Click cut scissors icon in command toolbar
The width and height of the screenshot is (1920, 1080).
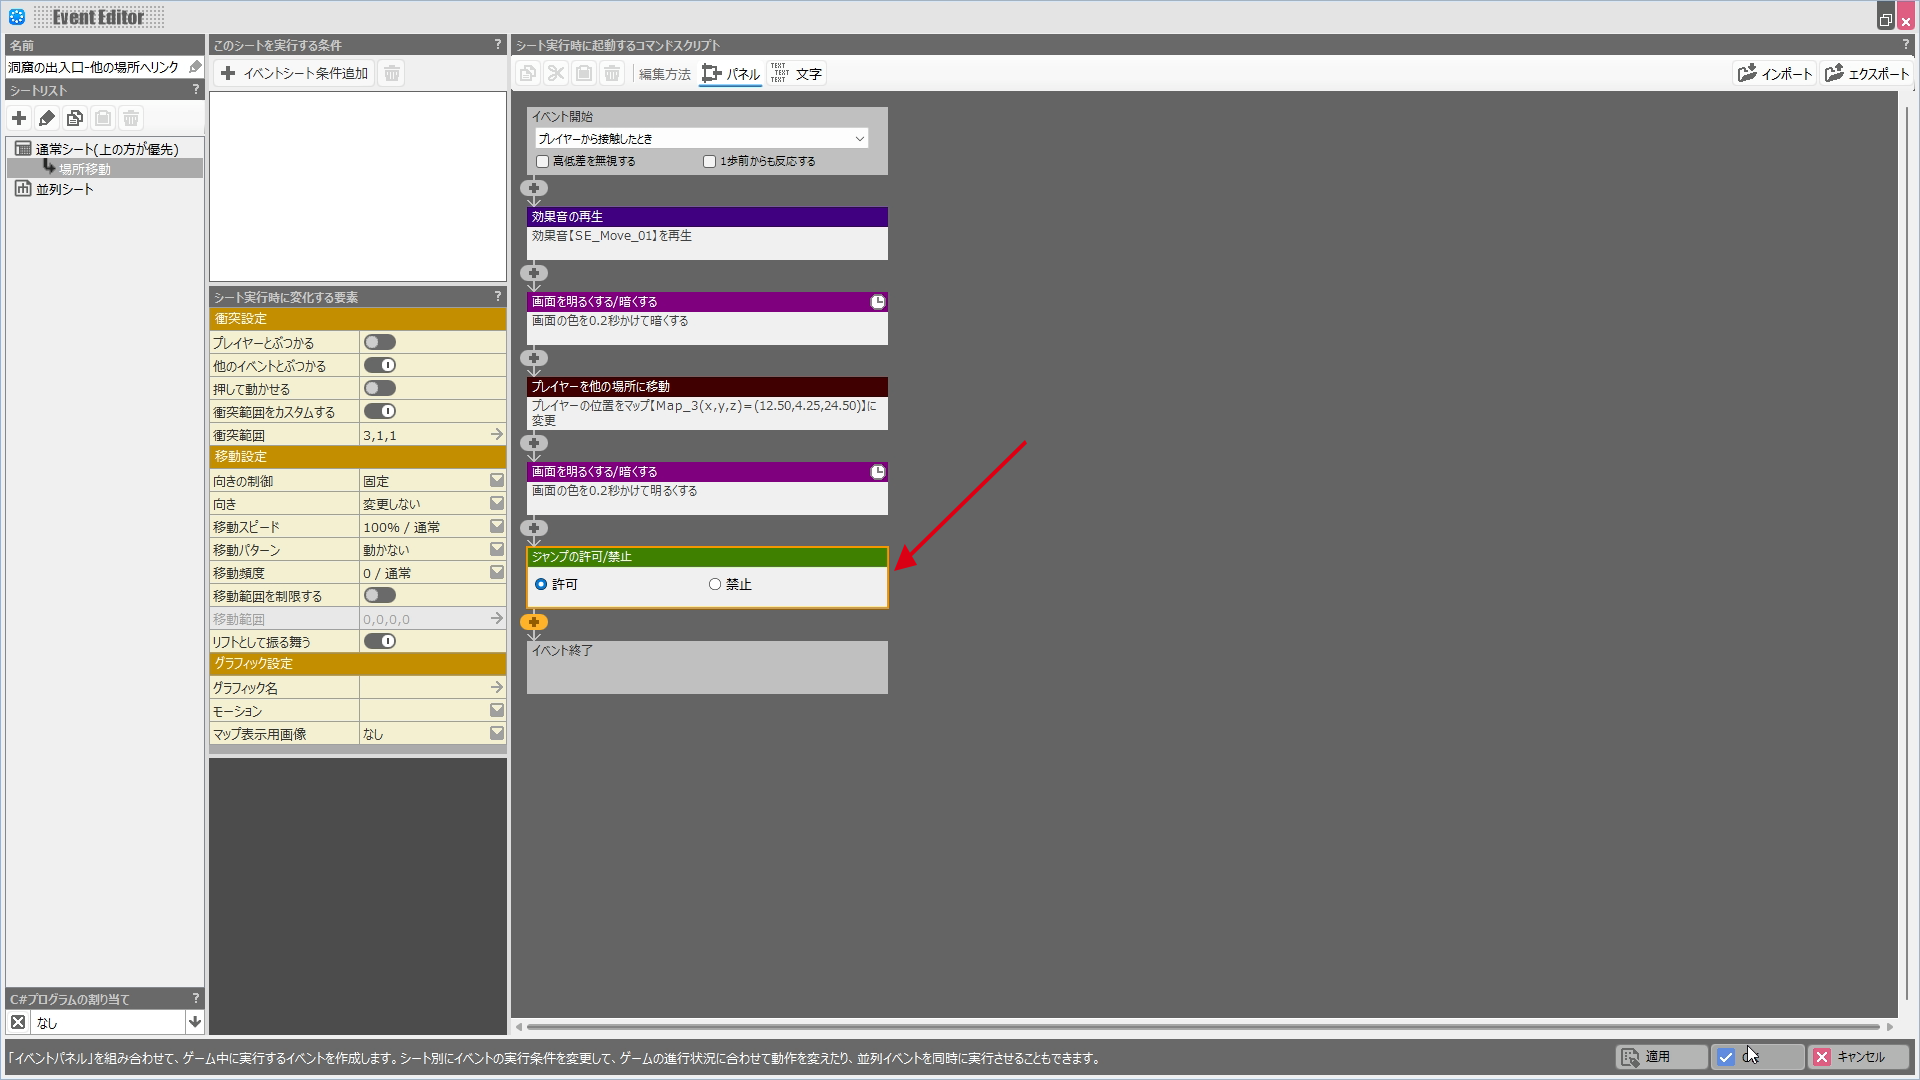(556, 73)
